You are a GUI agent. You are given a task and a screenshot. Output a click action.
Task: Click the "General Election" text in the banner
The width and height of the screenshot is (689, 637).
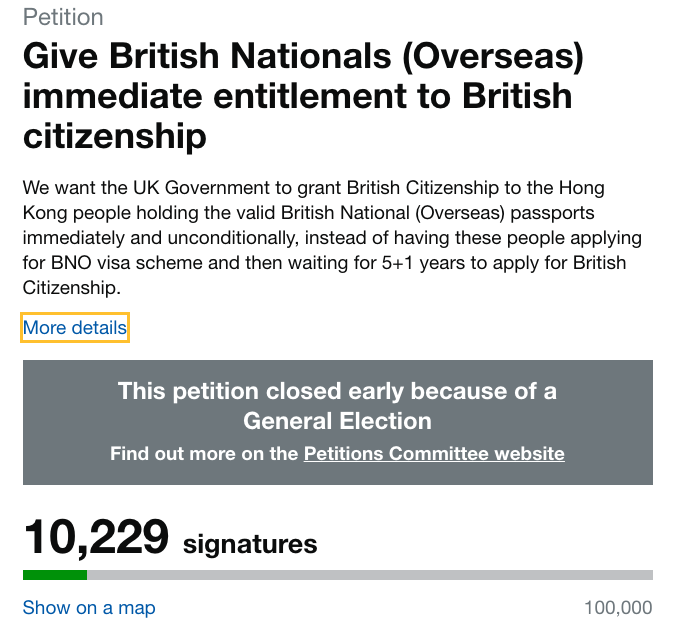pos(337,420)
